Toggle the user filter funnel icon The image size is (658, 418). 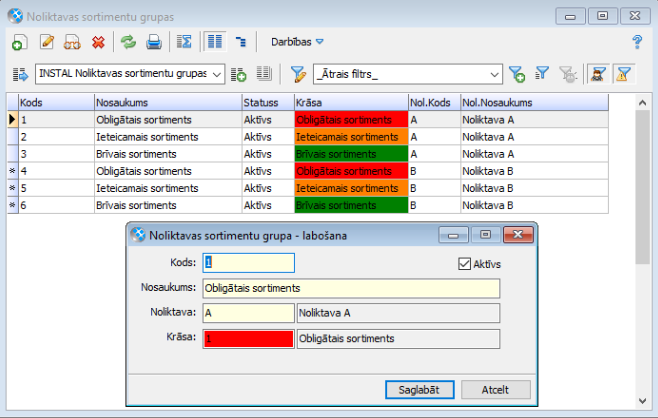tap(598, 74)
